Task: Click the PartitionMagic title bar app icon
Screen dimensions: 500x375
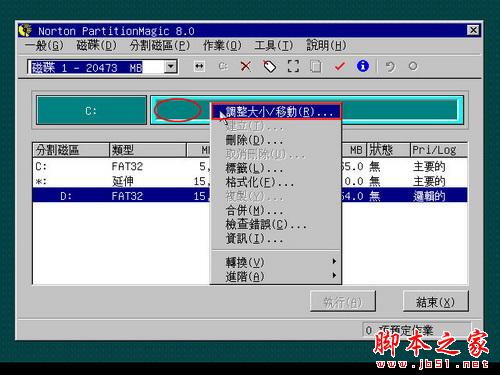Action: click(x=25, y=30)
